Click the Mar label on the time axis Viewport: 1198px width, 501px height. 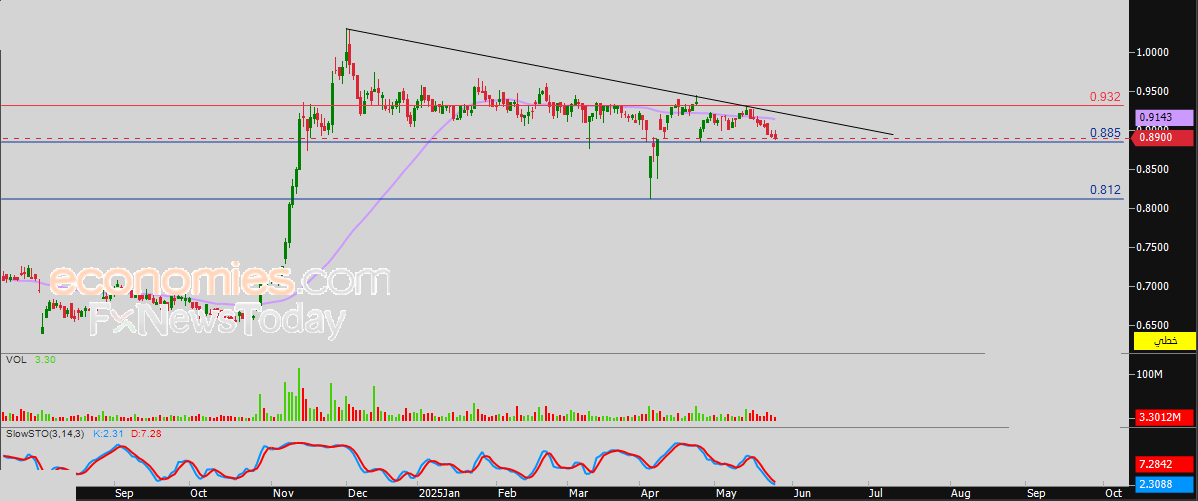(580, 493)
